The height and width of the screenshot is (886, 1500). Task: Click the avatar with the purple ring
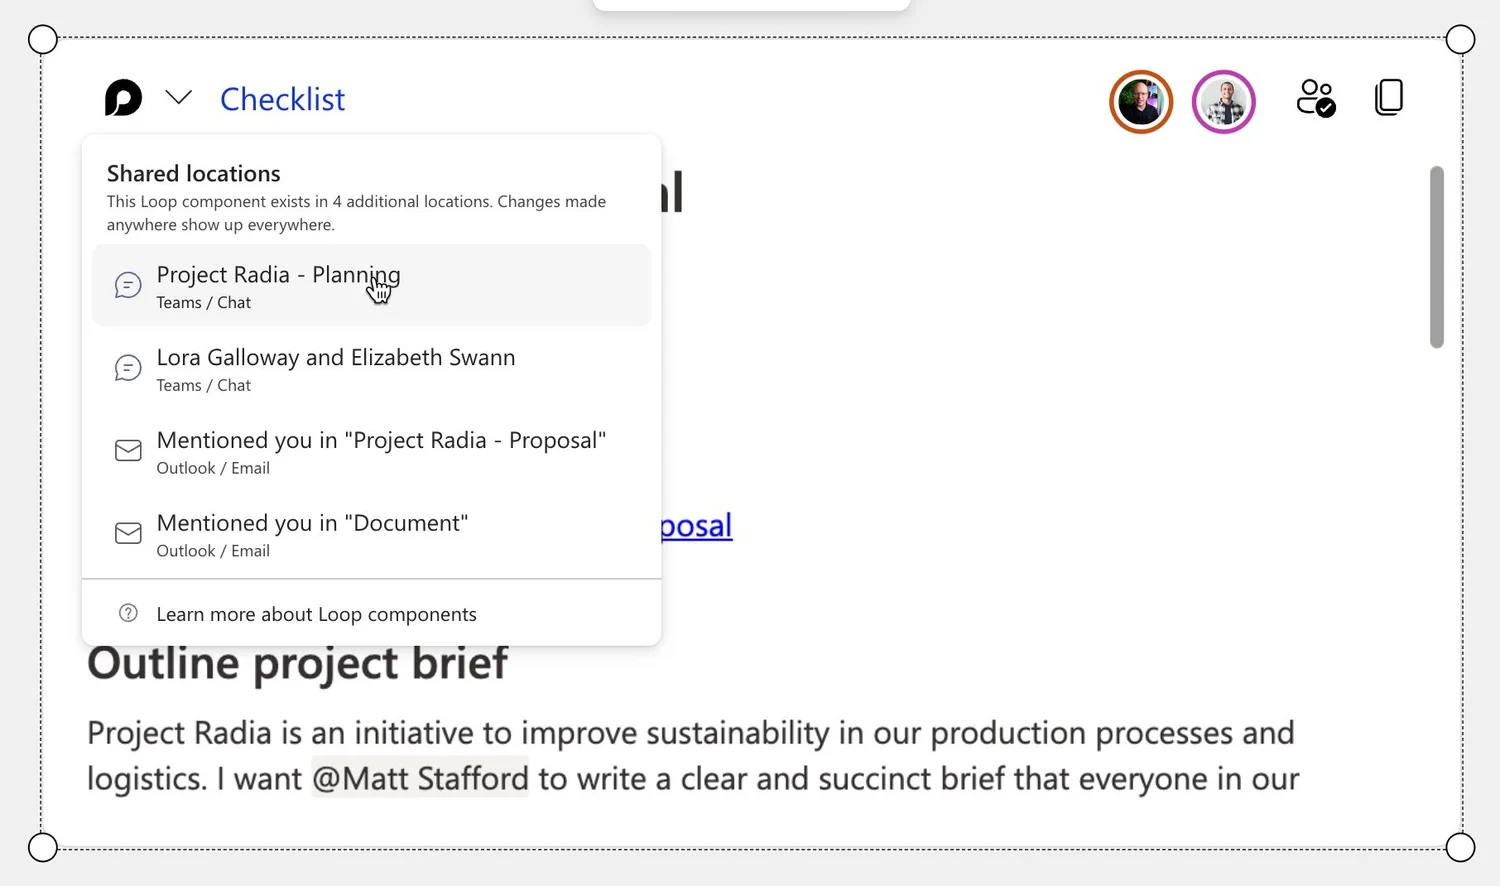1223,101
